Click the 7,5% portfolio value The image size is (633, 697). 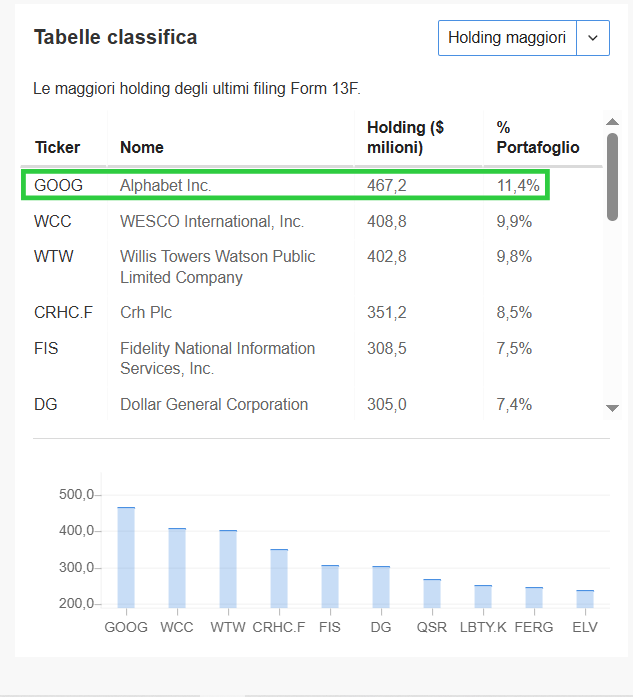click(x=514, y=348)
